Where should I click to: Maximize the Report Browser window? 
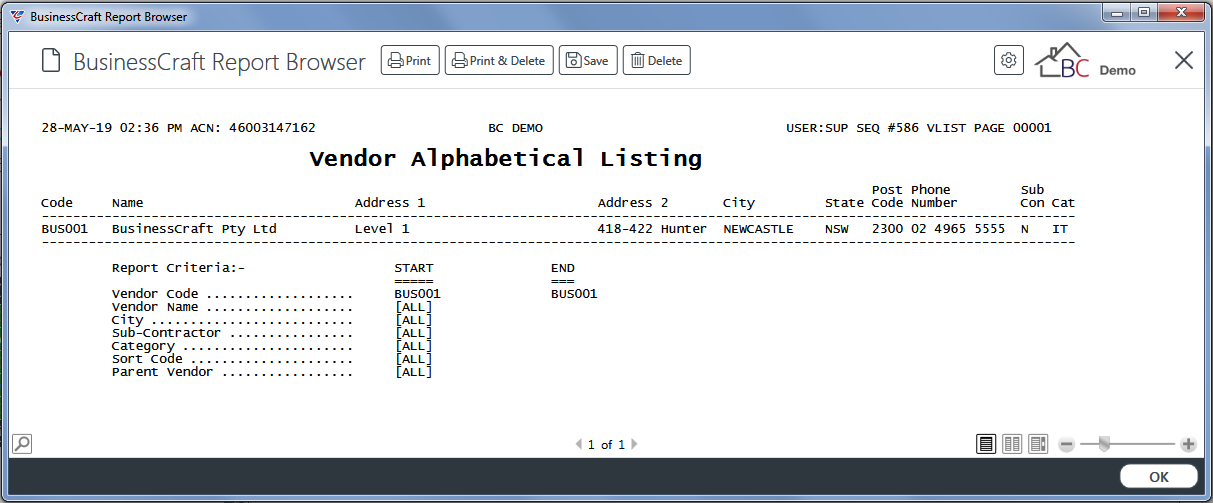point(1143,12)
